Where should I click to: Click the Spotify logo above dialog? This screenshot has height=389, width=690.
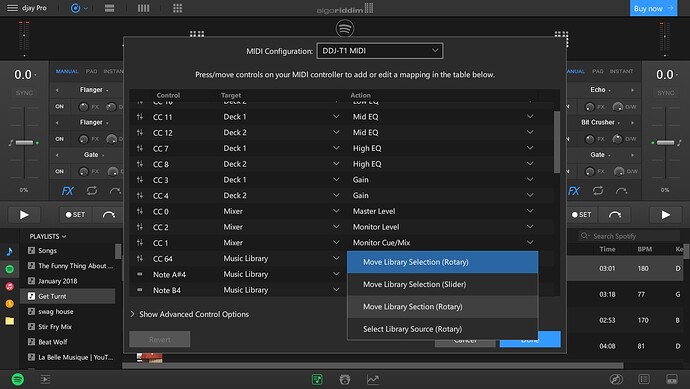tap(345, 29)
